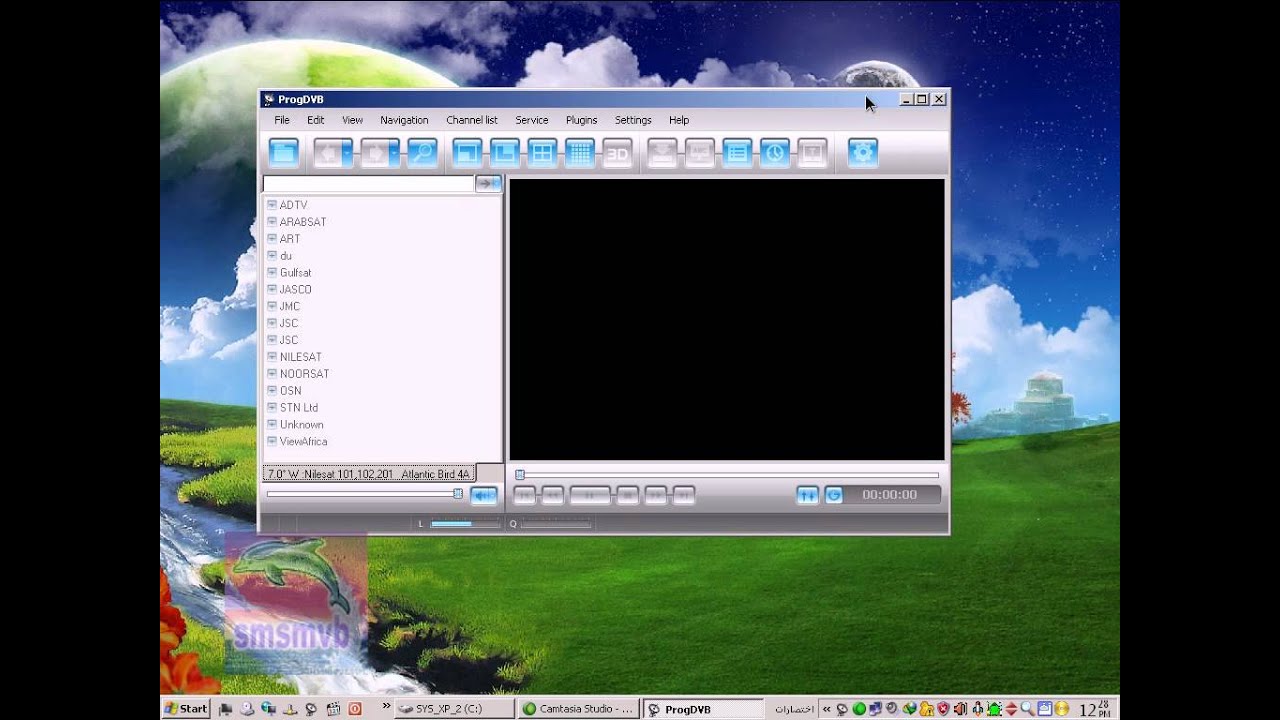The width and height of the screenshot is (1280, 720).
Task: Expand the ViewAfrica provider node
Action: (272, 441)
